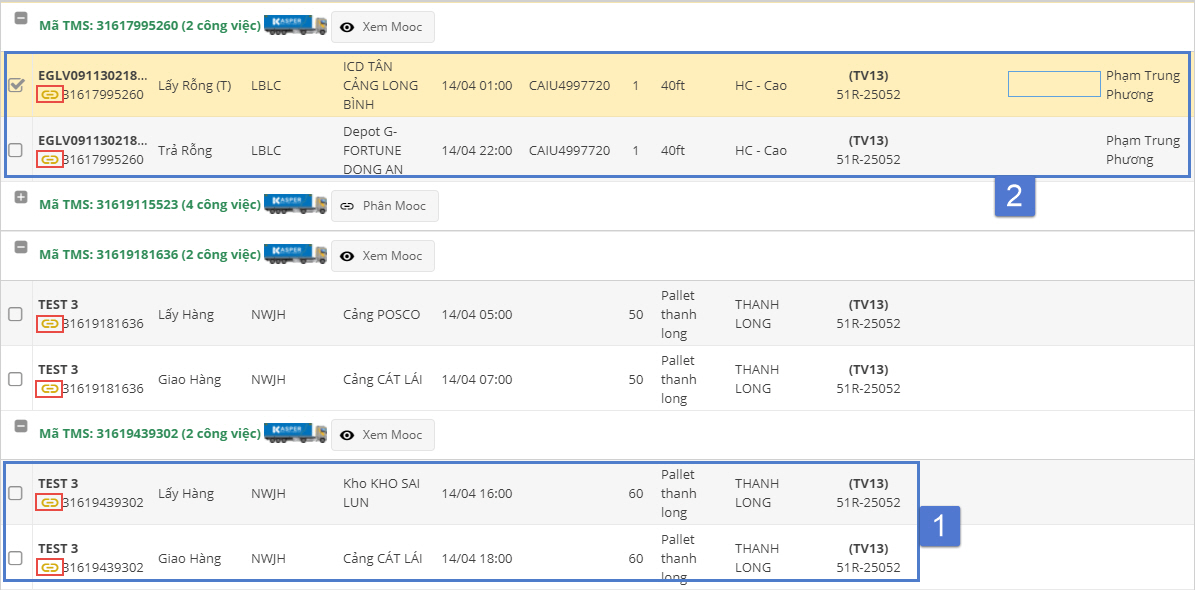Collapse the TMS 31617995260 group
Screen dimensions: 1195x590
21,18
